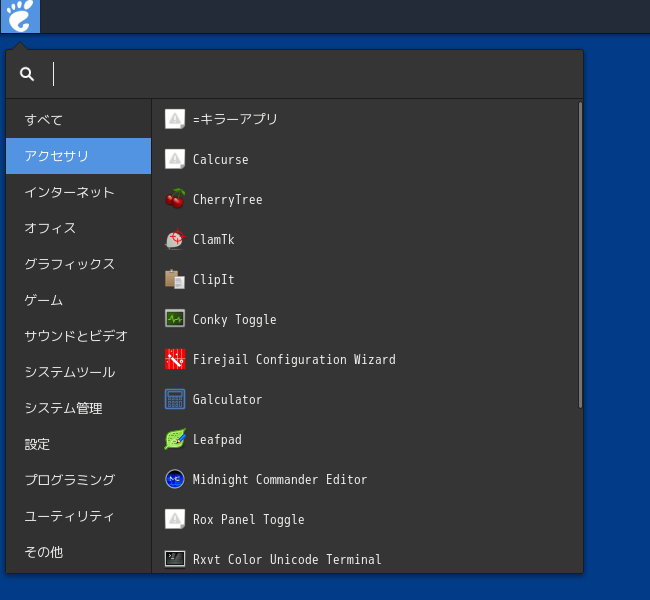
Task: Click the Midnight Commander Editor label
Action: click(x=280, y=479)
